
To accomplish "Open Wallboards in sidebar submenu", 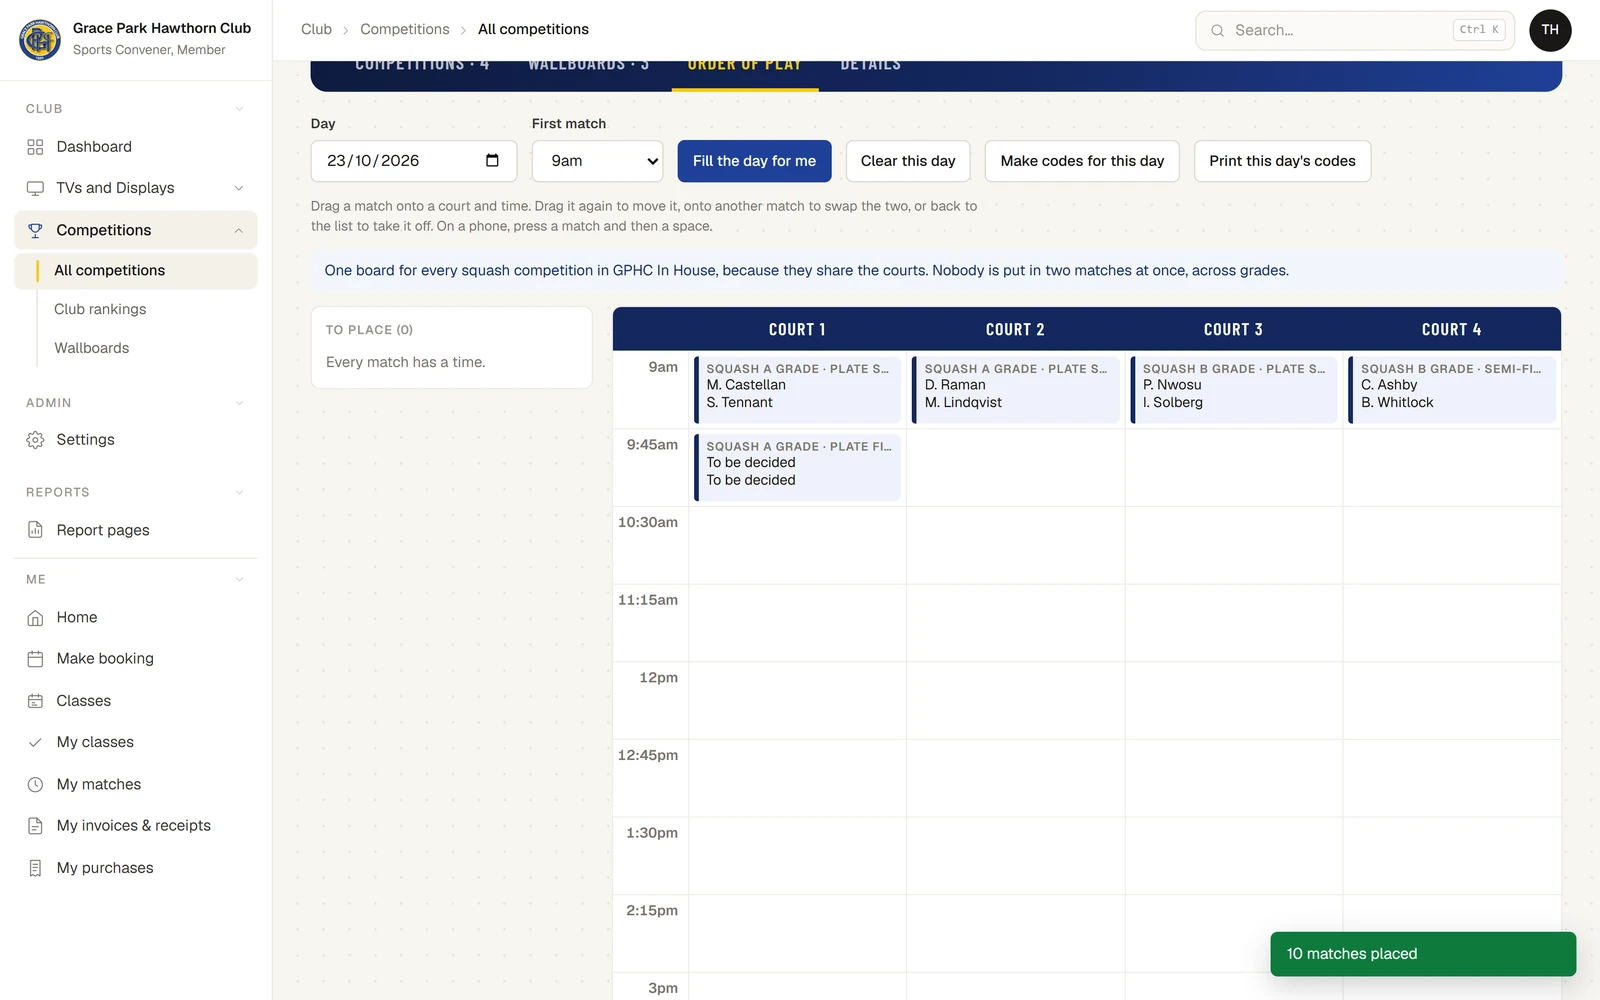I will tap(92, 348).
